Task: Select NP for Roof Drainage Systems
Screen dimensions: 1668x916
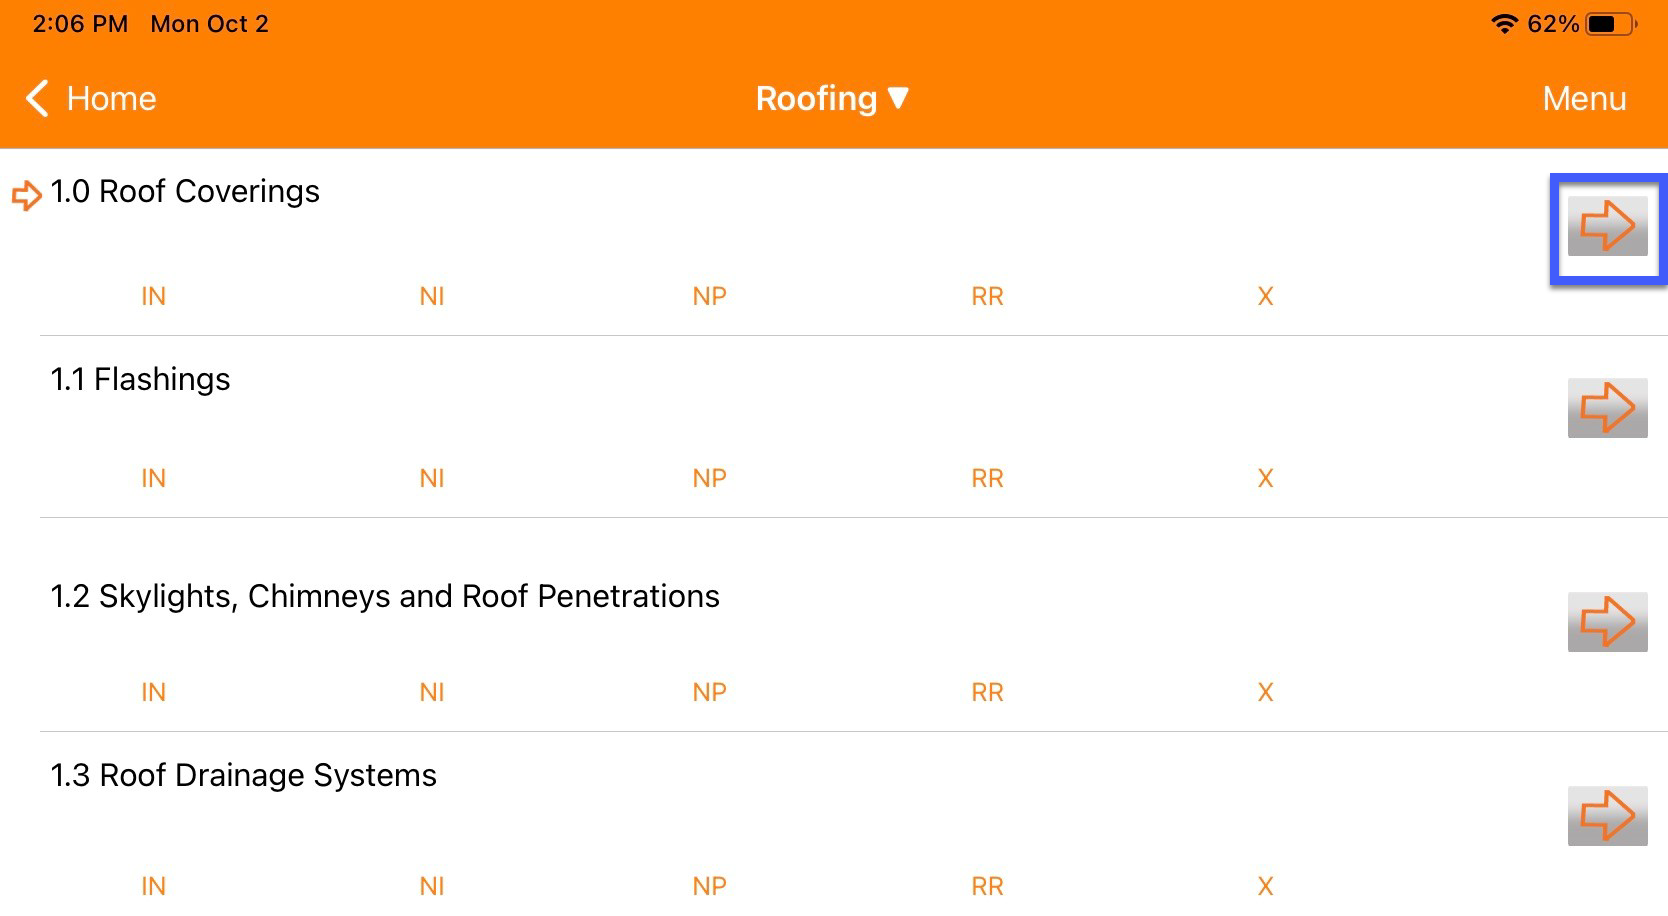Action: pos(709,886)
